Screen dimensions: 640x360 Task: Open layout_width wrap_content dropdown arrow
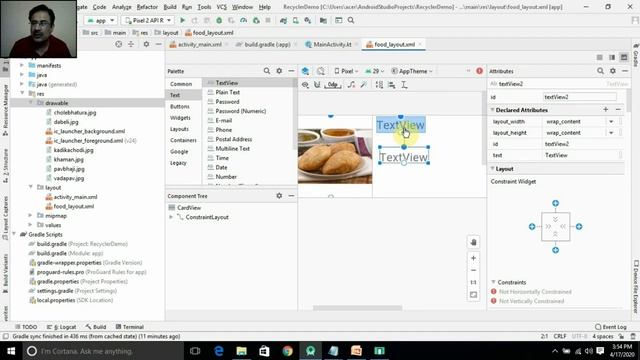coord(611,122)
